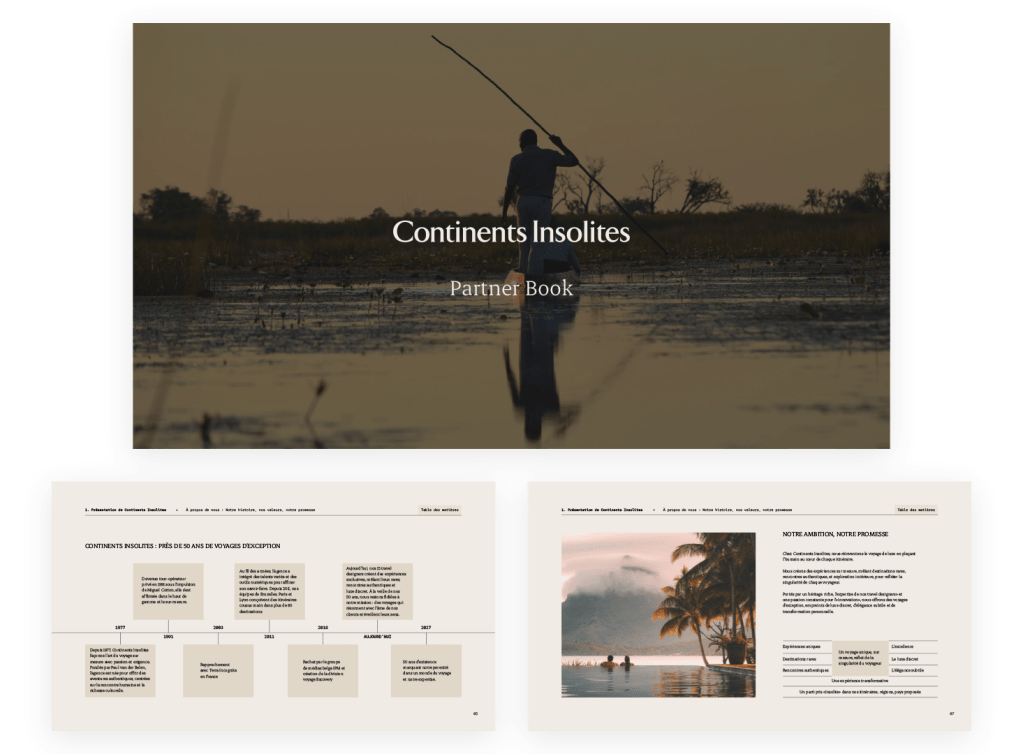This screenshot has height=754, width=1023.
Task: Select the 1991 marker on the timeline
Action: click(168, 636)
